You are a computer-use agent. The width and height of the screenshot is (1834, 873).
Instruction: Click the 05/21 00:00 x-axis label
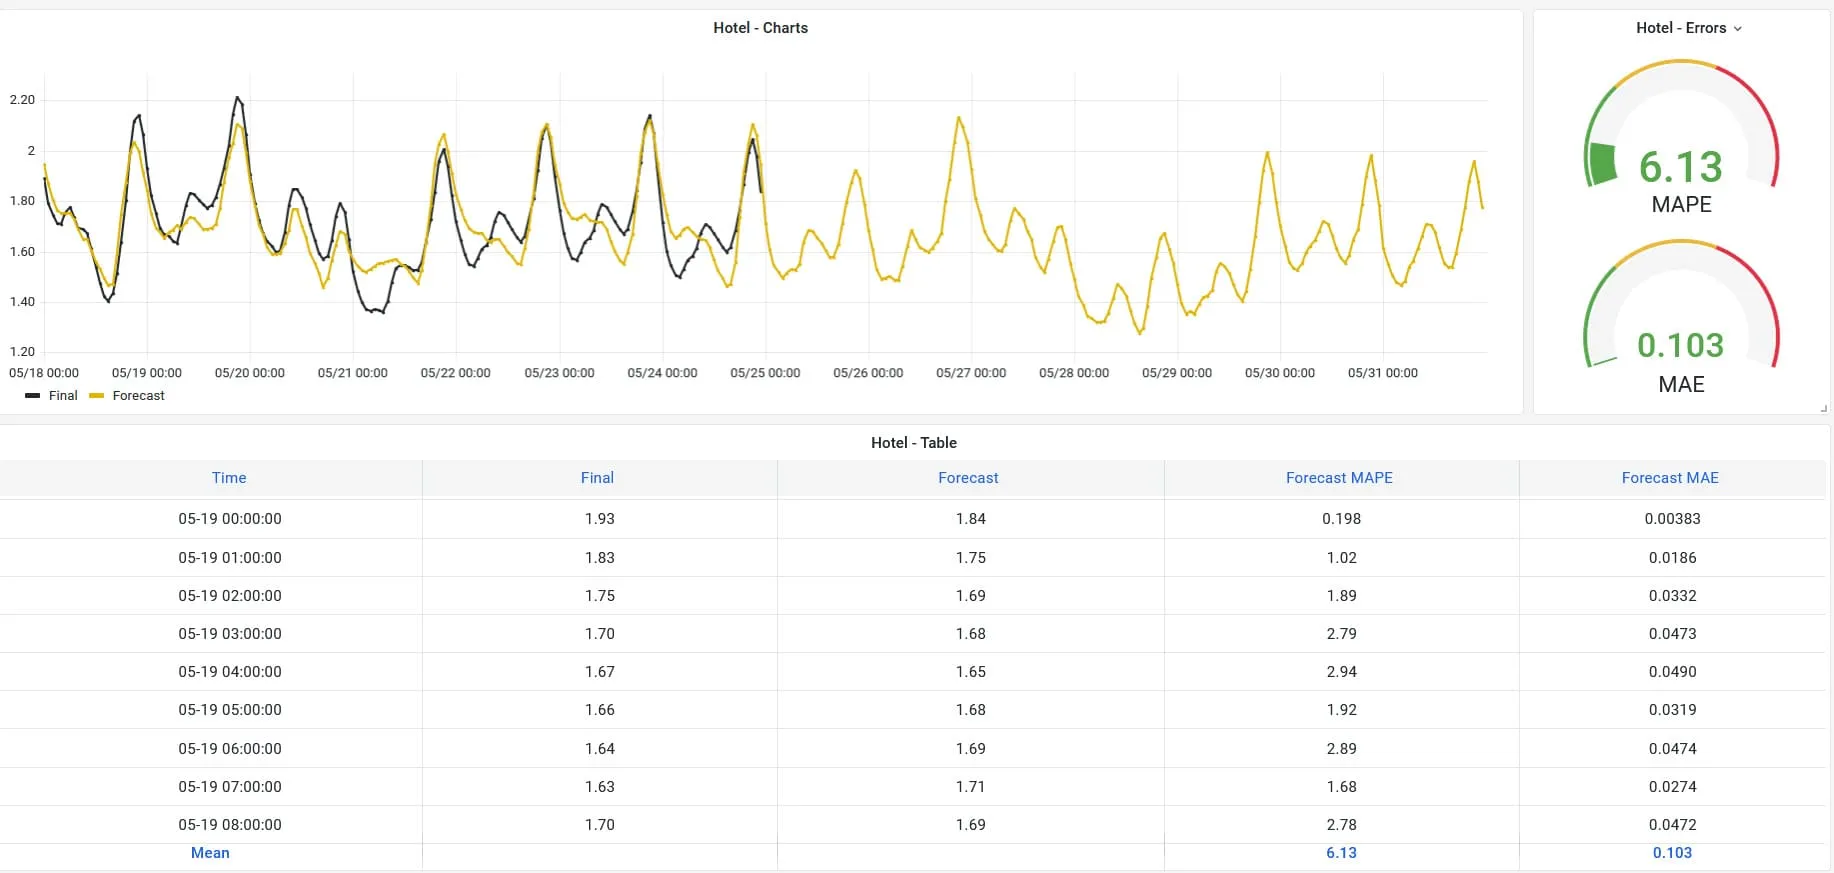[x=352, y=373]
